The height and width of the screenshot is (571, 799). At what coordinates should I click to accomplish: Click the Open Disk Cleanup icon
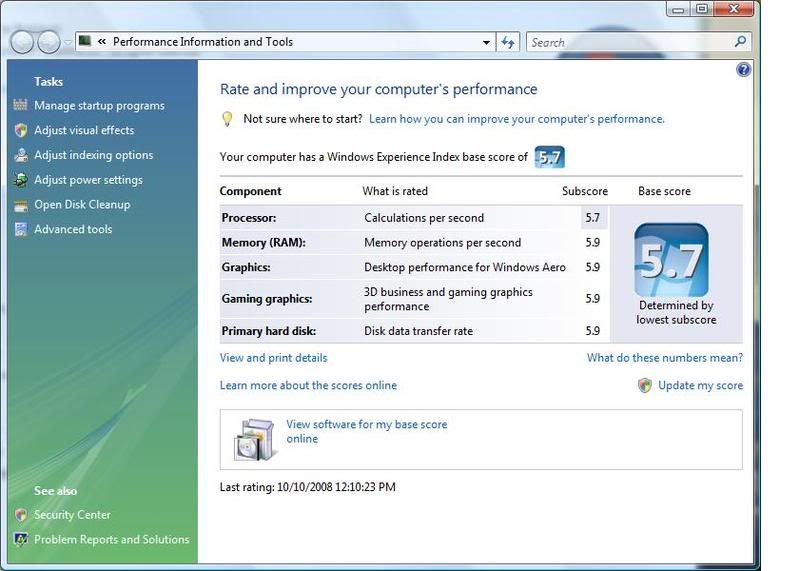pos(21,205)
